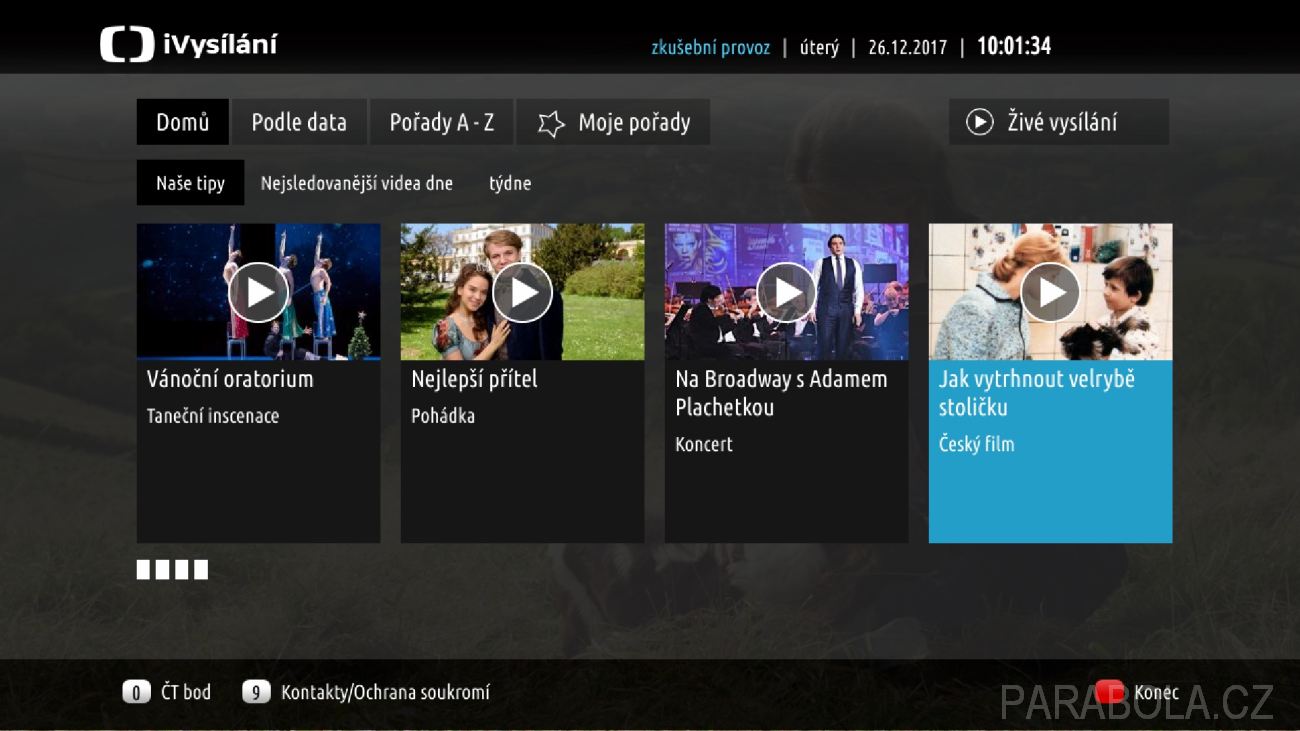
Task: Open Kontakty/Ochrana soukromí link
Action: 385,692
